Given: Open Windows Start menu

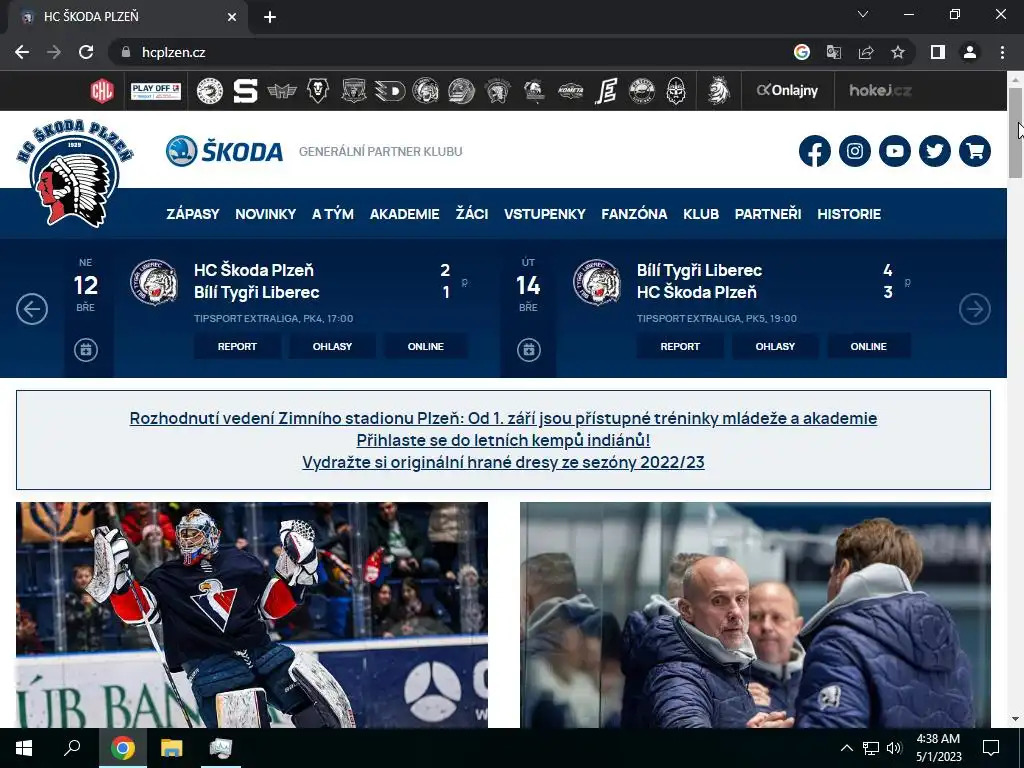Looking at the screenshot, I should tap(24, 748).
